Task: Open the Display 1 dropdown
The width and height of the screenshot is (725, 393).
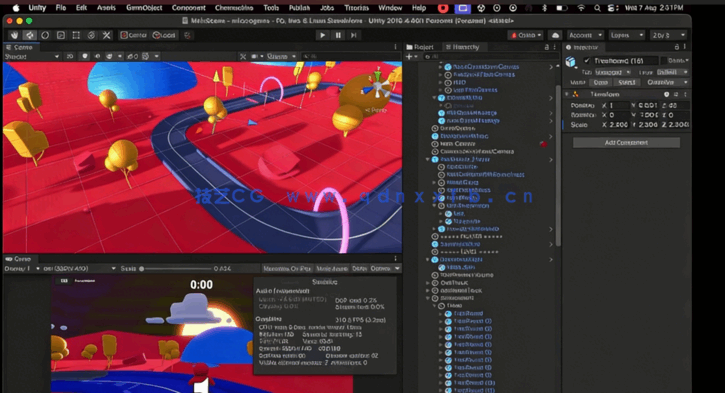Action: pyautogui.click(x=21, y=269)
